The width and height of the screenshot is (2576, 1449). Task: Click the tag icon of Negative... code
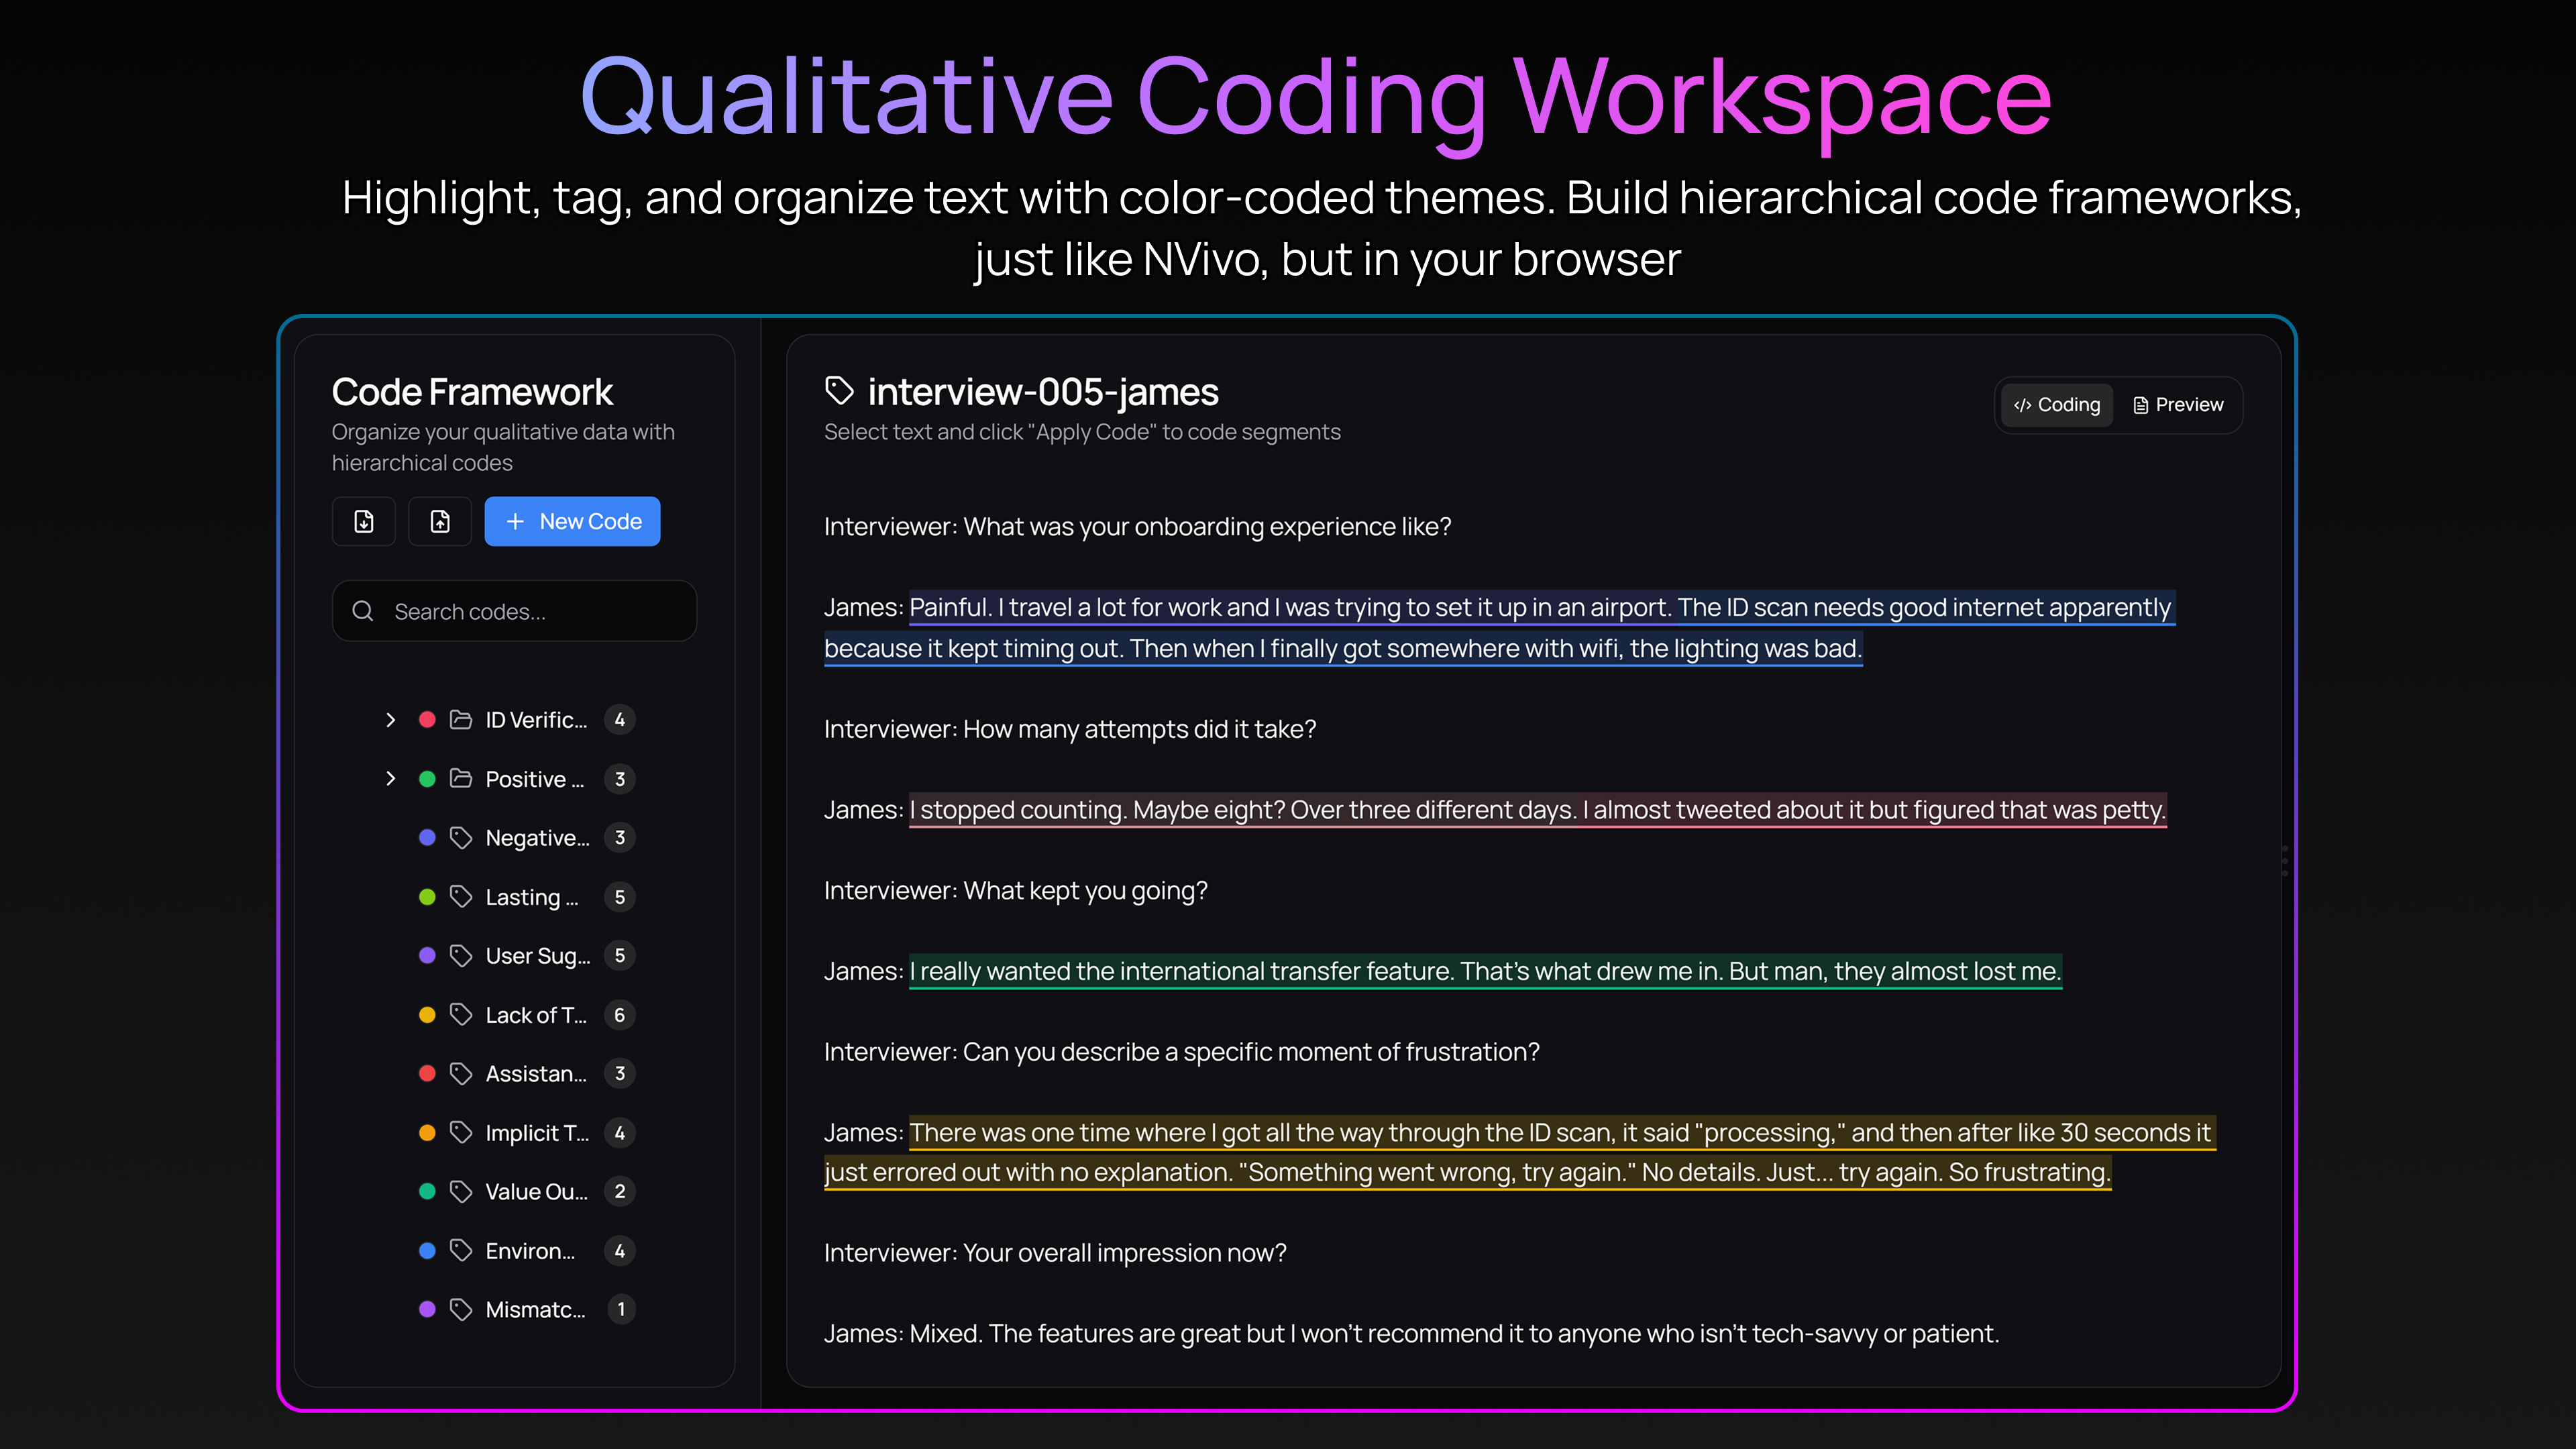[461, 838]
